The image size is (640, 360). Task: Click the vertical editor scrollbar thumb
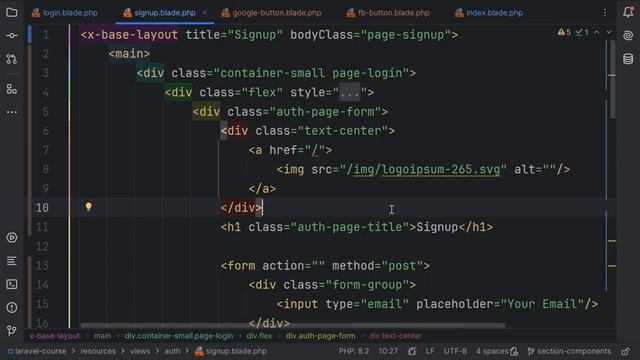(x=612, y=80)
